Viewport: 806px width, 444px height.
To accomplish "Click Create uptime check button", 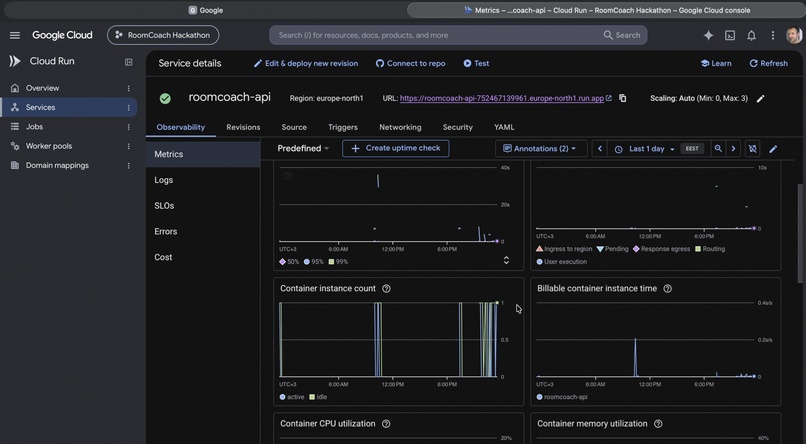I will pyautogui.click(x=396, y=149).
